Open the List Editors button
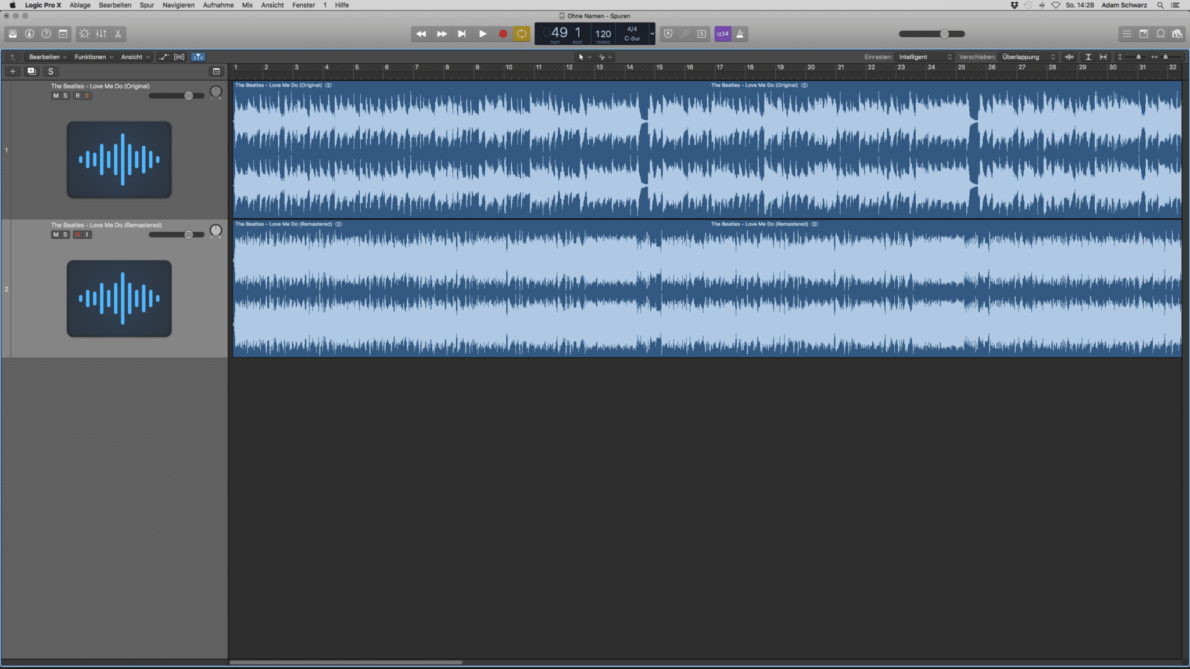Image resolution: width=1190 pixels, height=669 pixels. coord(1127,34)
